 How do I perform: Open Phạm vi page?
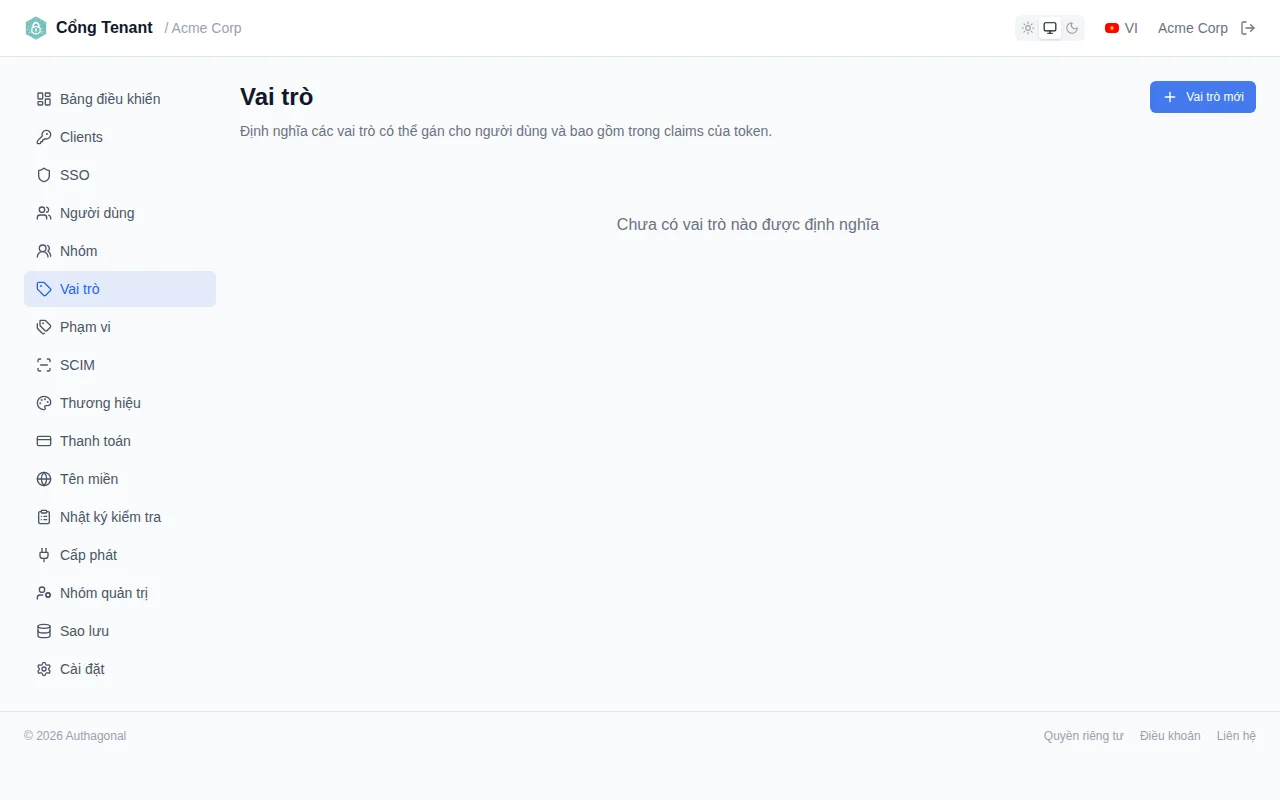(120, 327)
